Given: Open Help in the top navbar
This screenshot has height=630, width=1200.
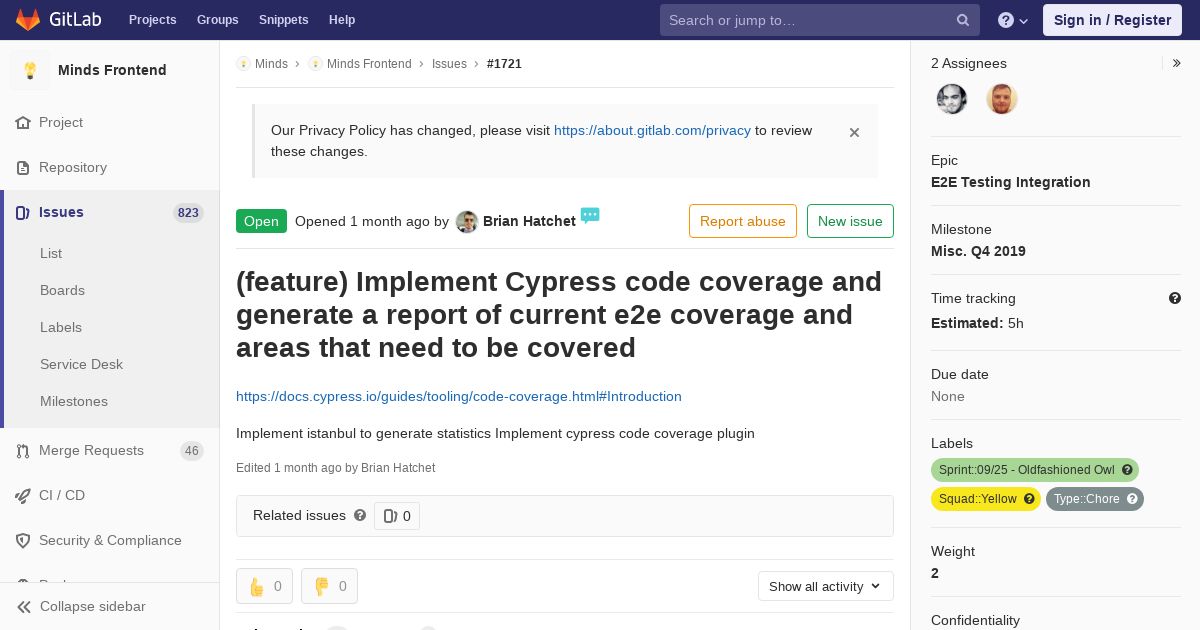Looking at the screenshot, I should 342,20.
